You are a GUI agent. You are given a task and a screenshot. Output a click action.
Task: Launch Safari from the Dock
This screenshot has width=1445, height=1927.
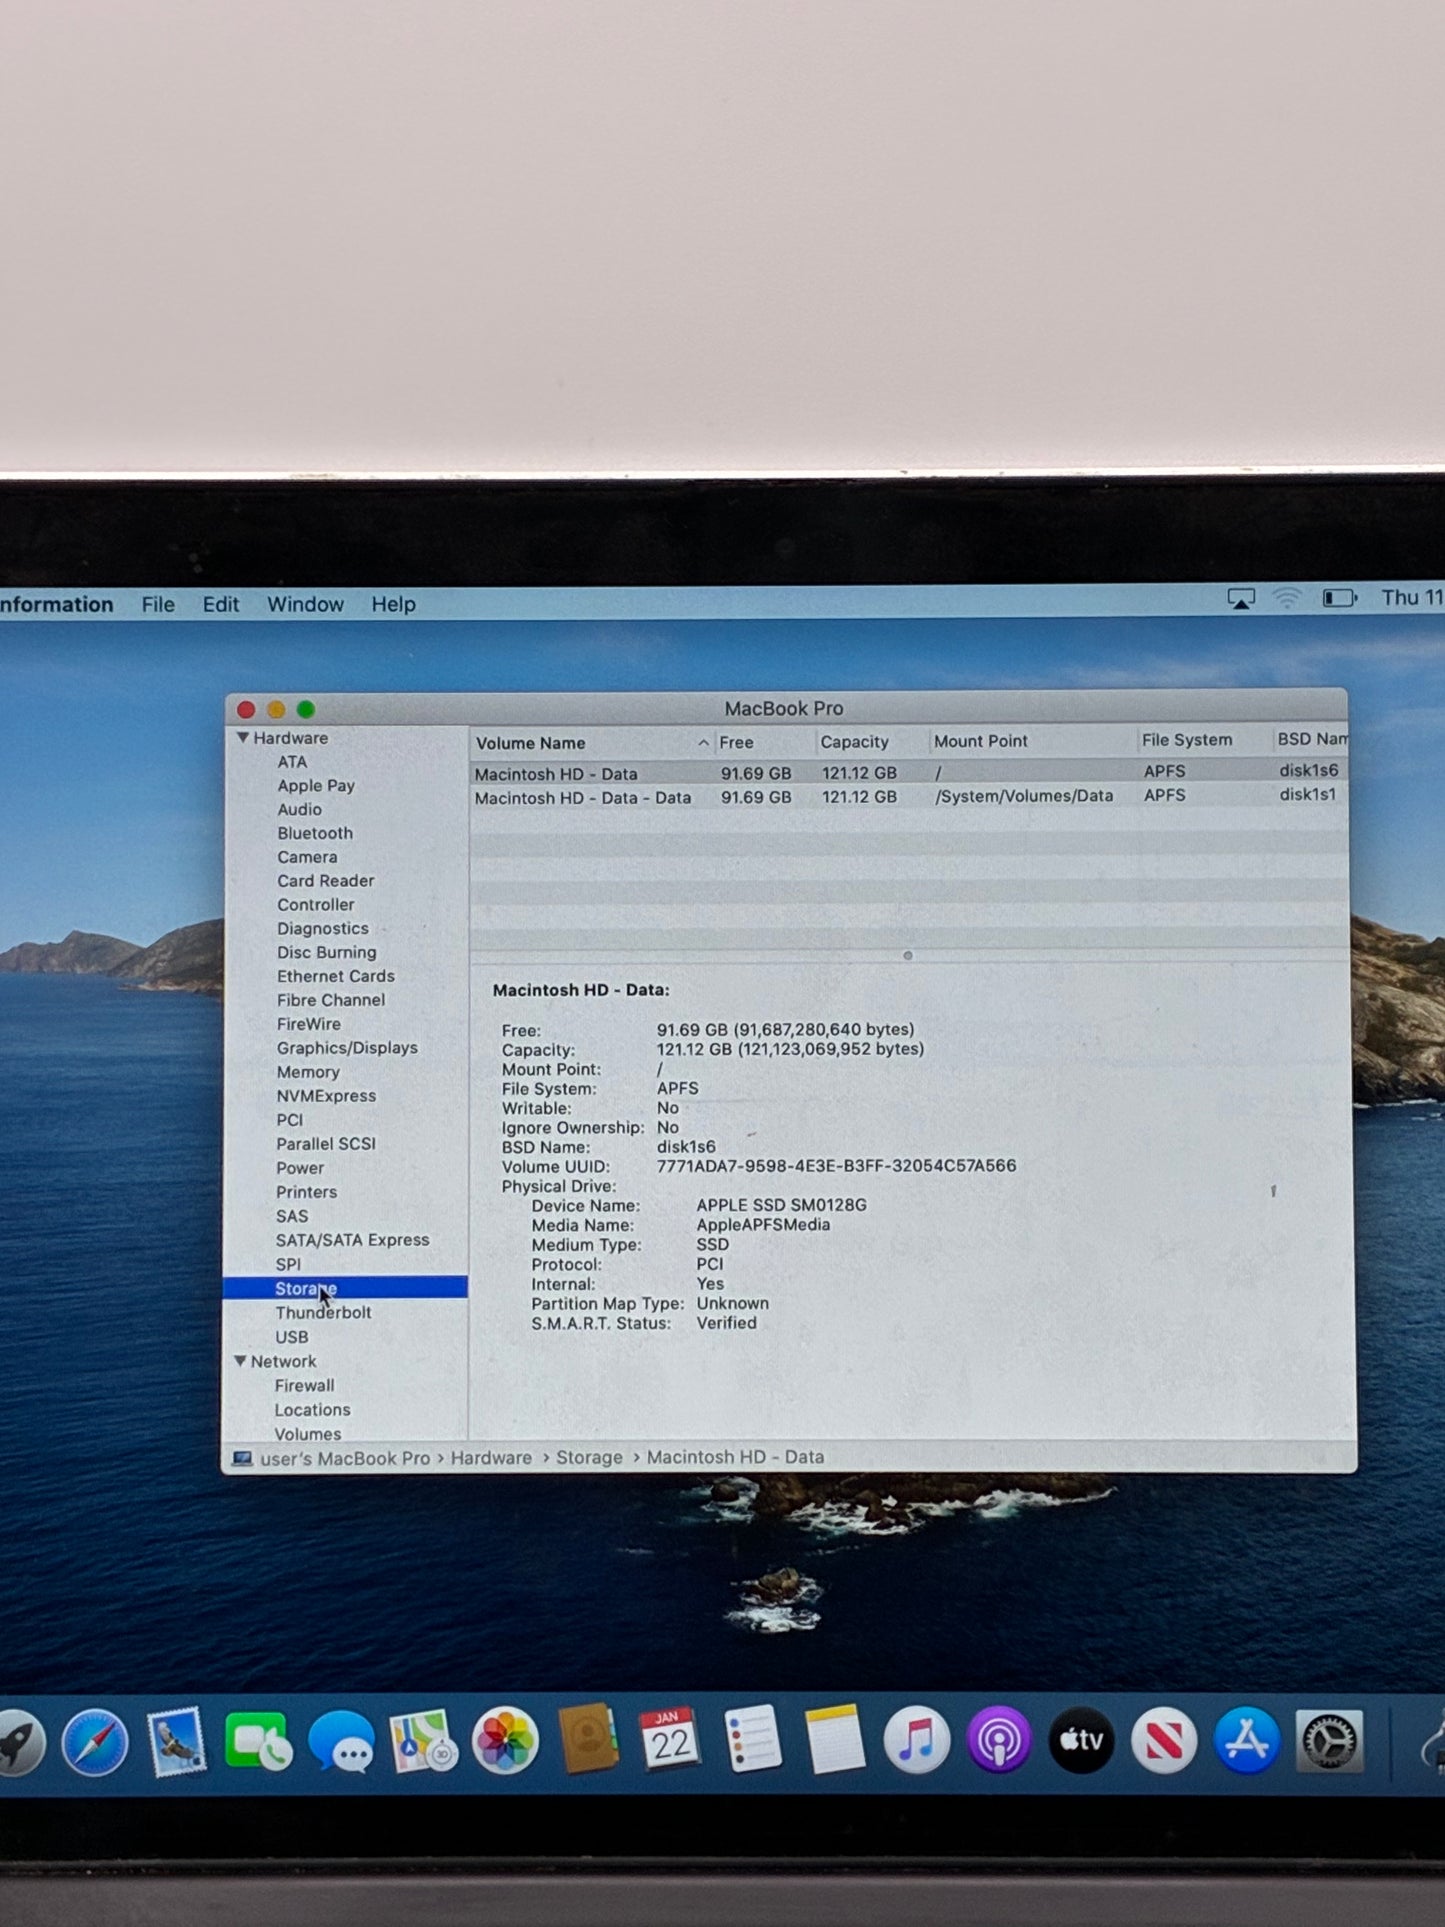(x=95, y=1742)
